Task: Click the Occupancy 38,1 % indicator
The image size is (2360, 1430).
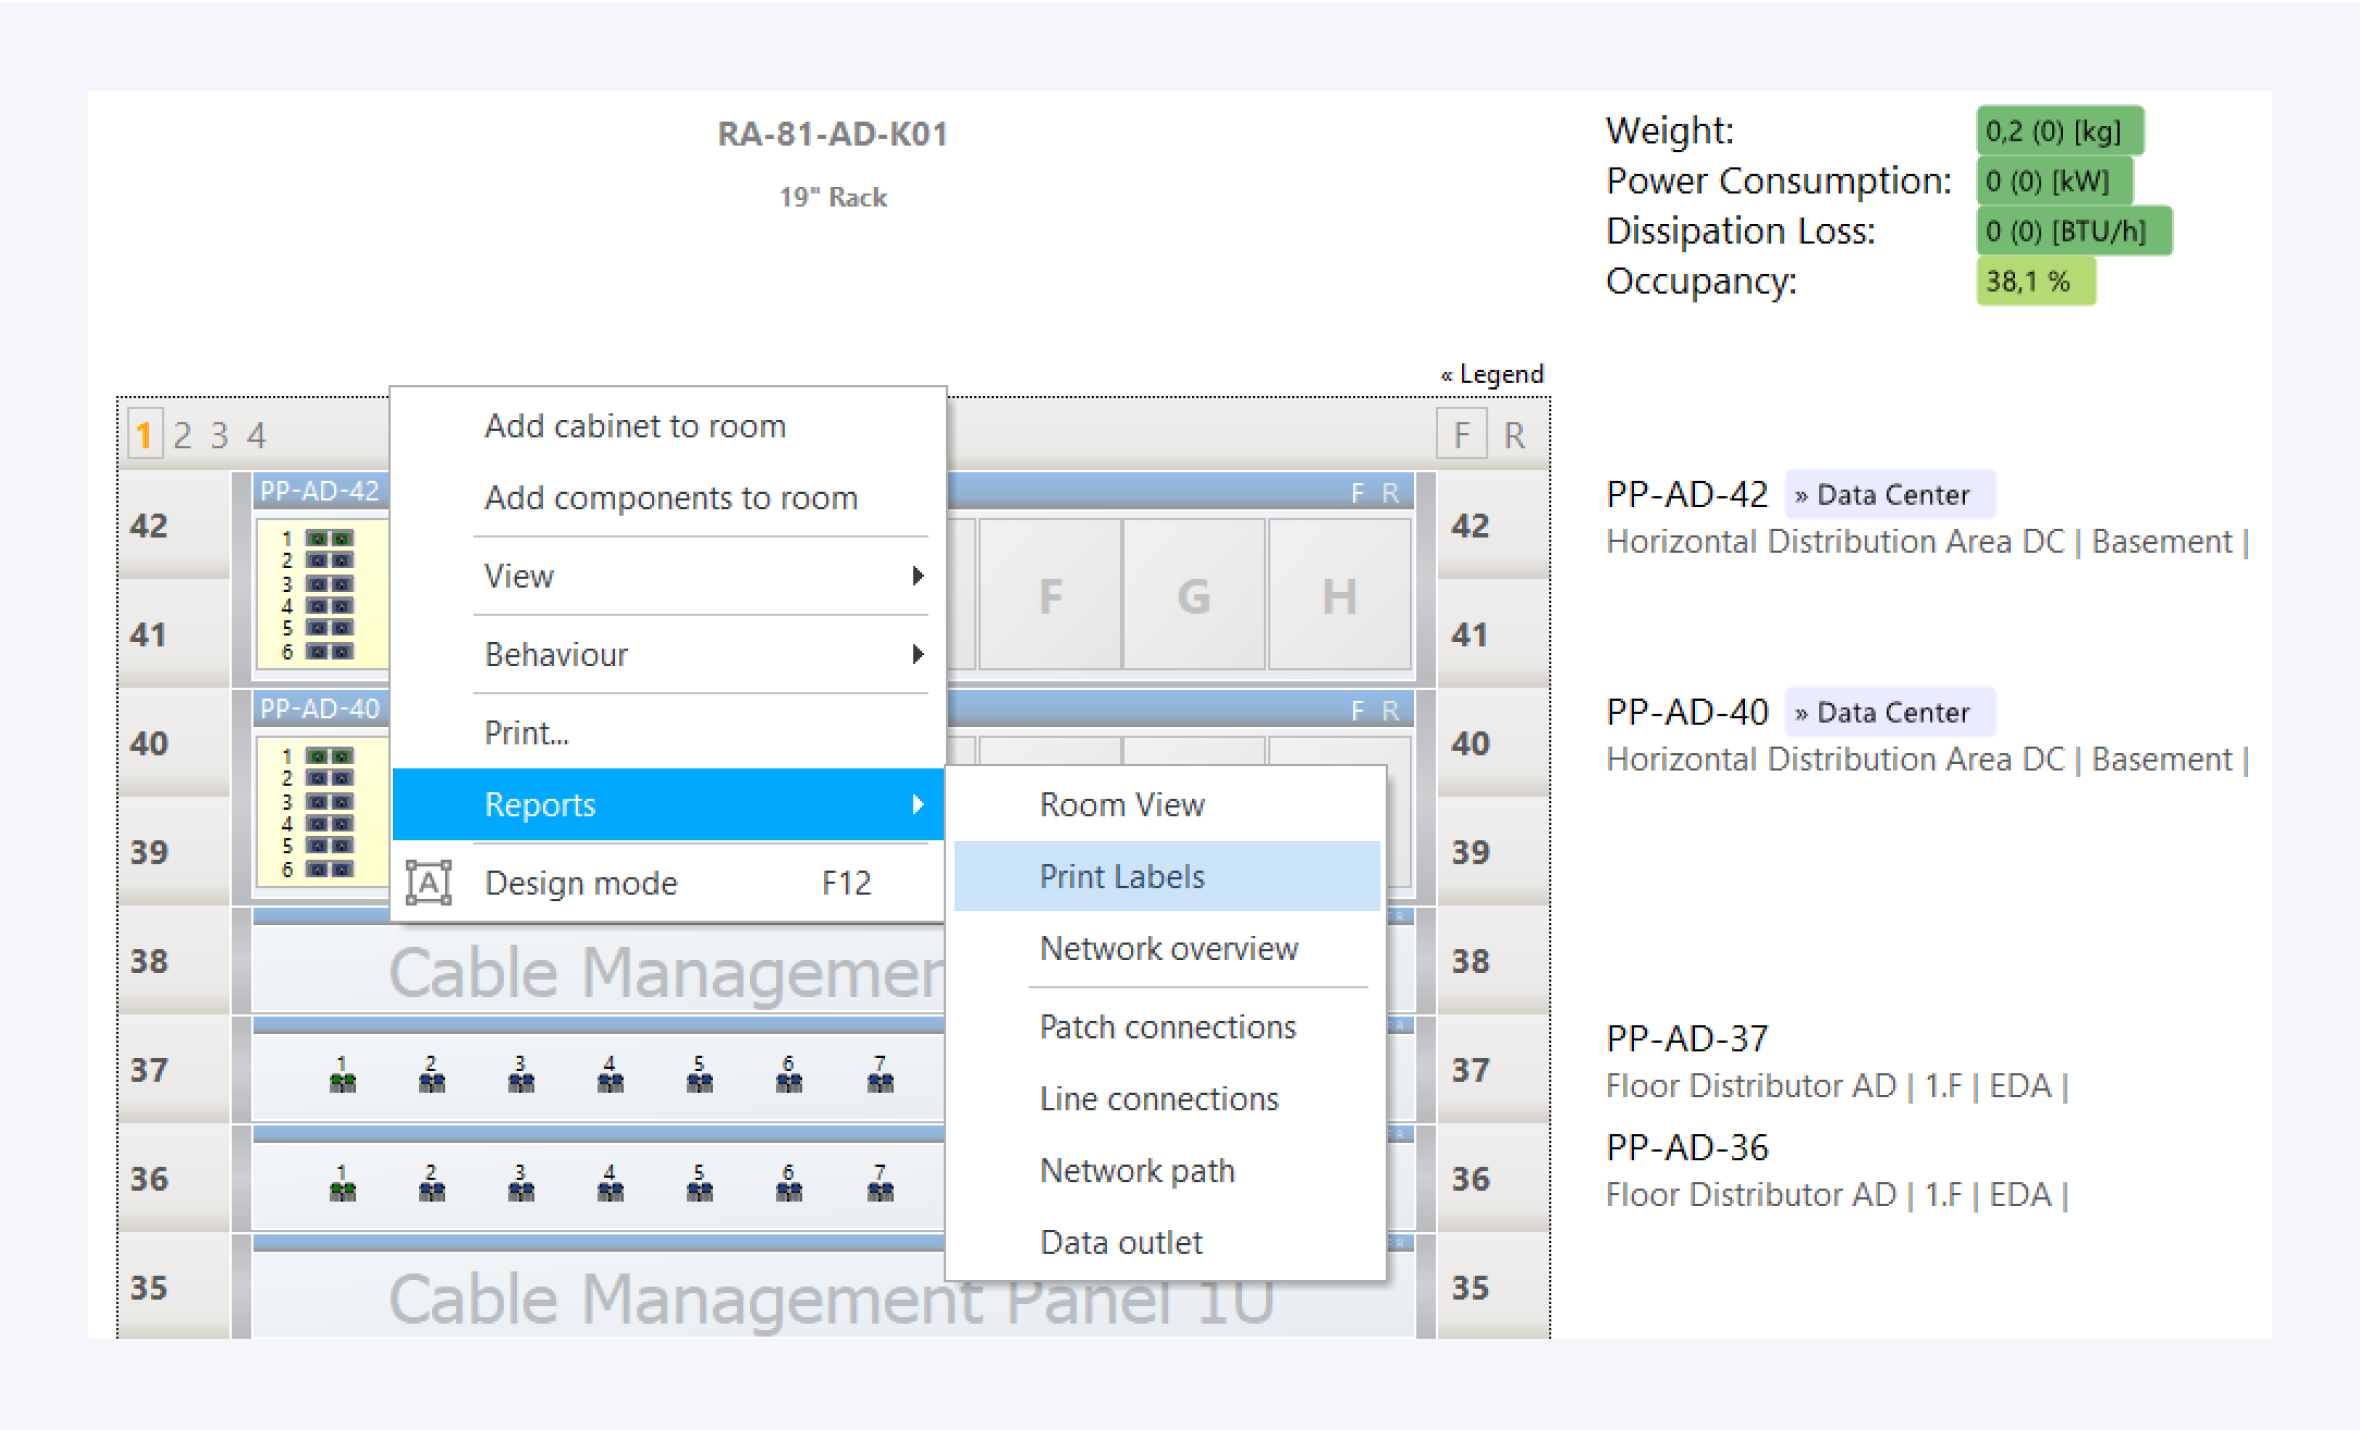Action: 2034,281
